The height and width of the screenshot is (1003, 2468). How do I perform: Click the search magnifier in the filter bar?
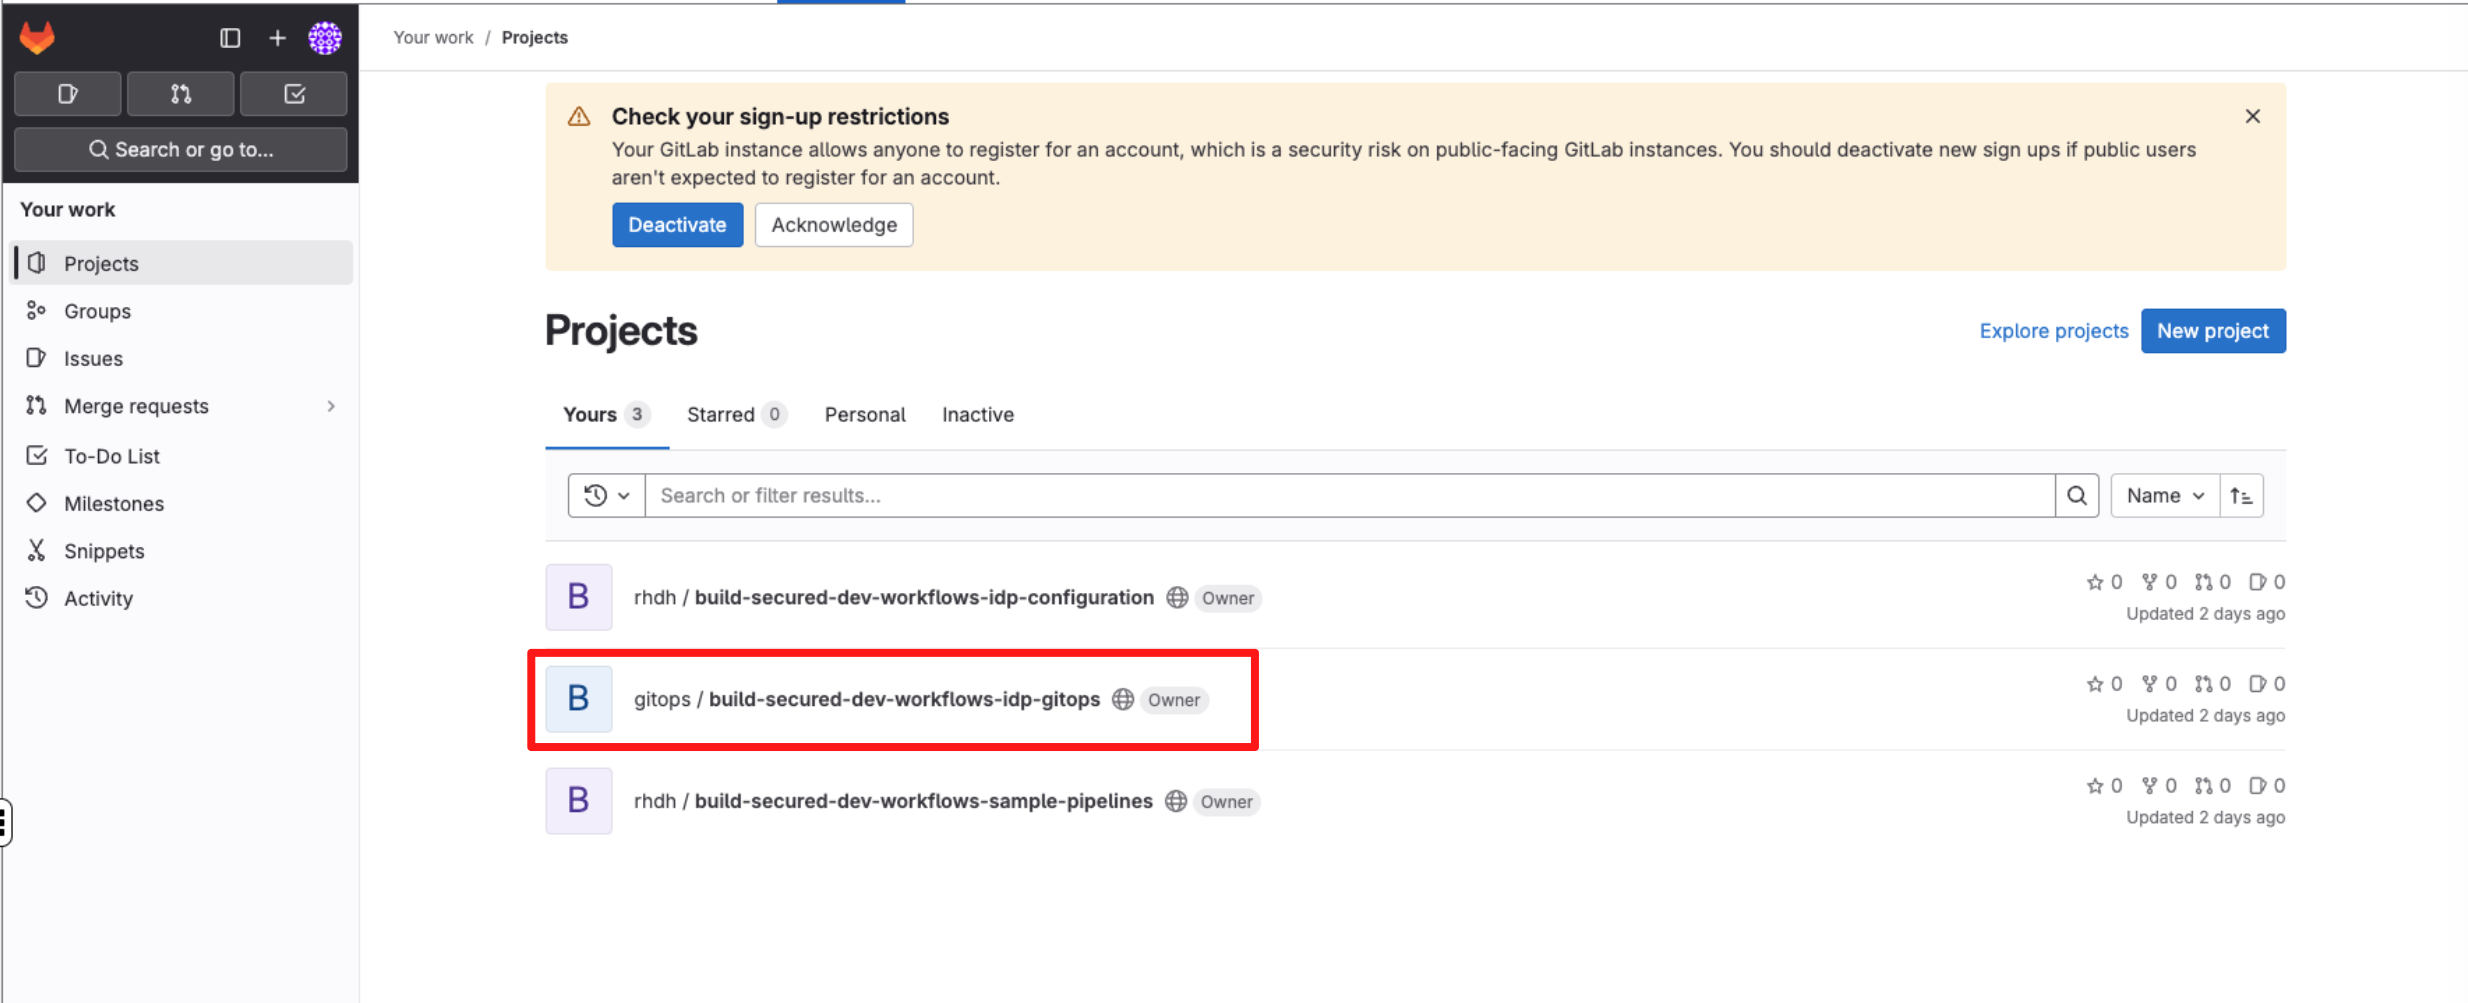pos(2077,495)
